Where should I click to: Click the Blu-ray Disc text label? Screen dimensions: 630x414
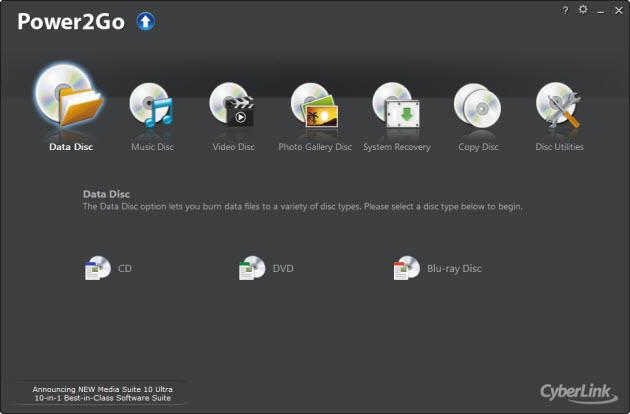pyautogui.click(x=454, y=269)
